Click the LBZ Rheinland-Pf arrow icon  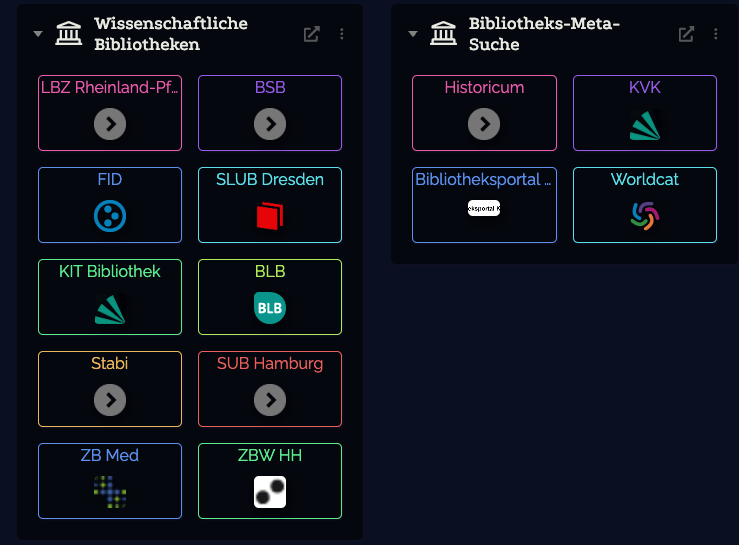(110, 124)
